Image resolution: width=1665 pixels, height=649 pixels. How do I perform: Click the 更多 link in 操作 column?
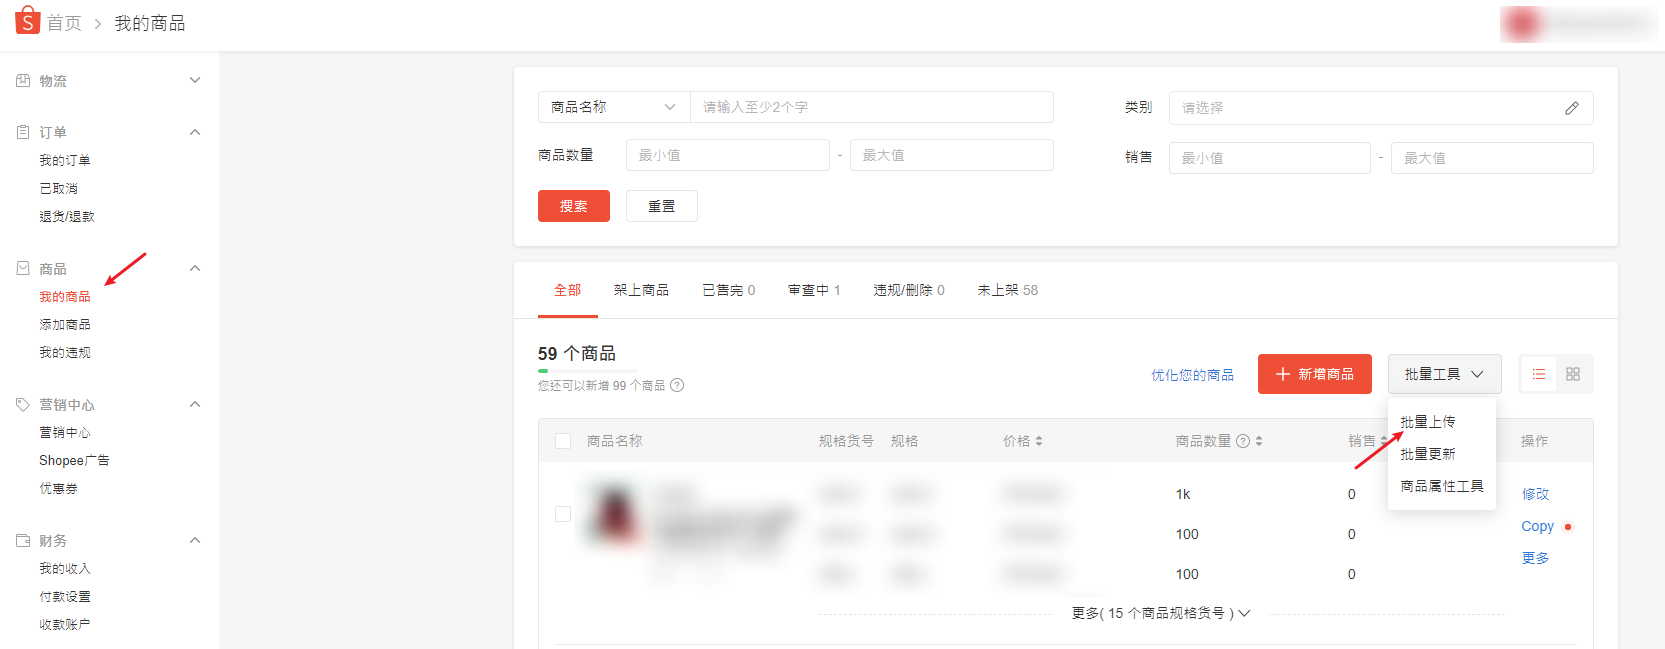tap(1536, 558)
